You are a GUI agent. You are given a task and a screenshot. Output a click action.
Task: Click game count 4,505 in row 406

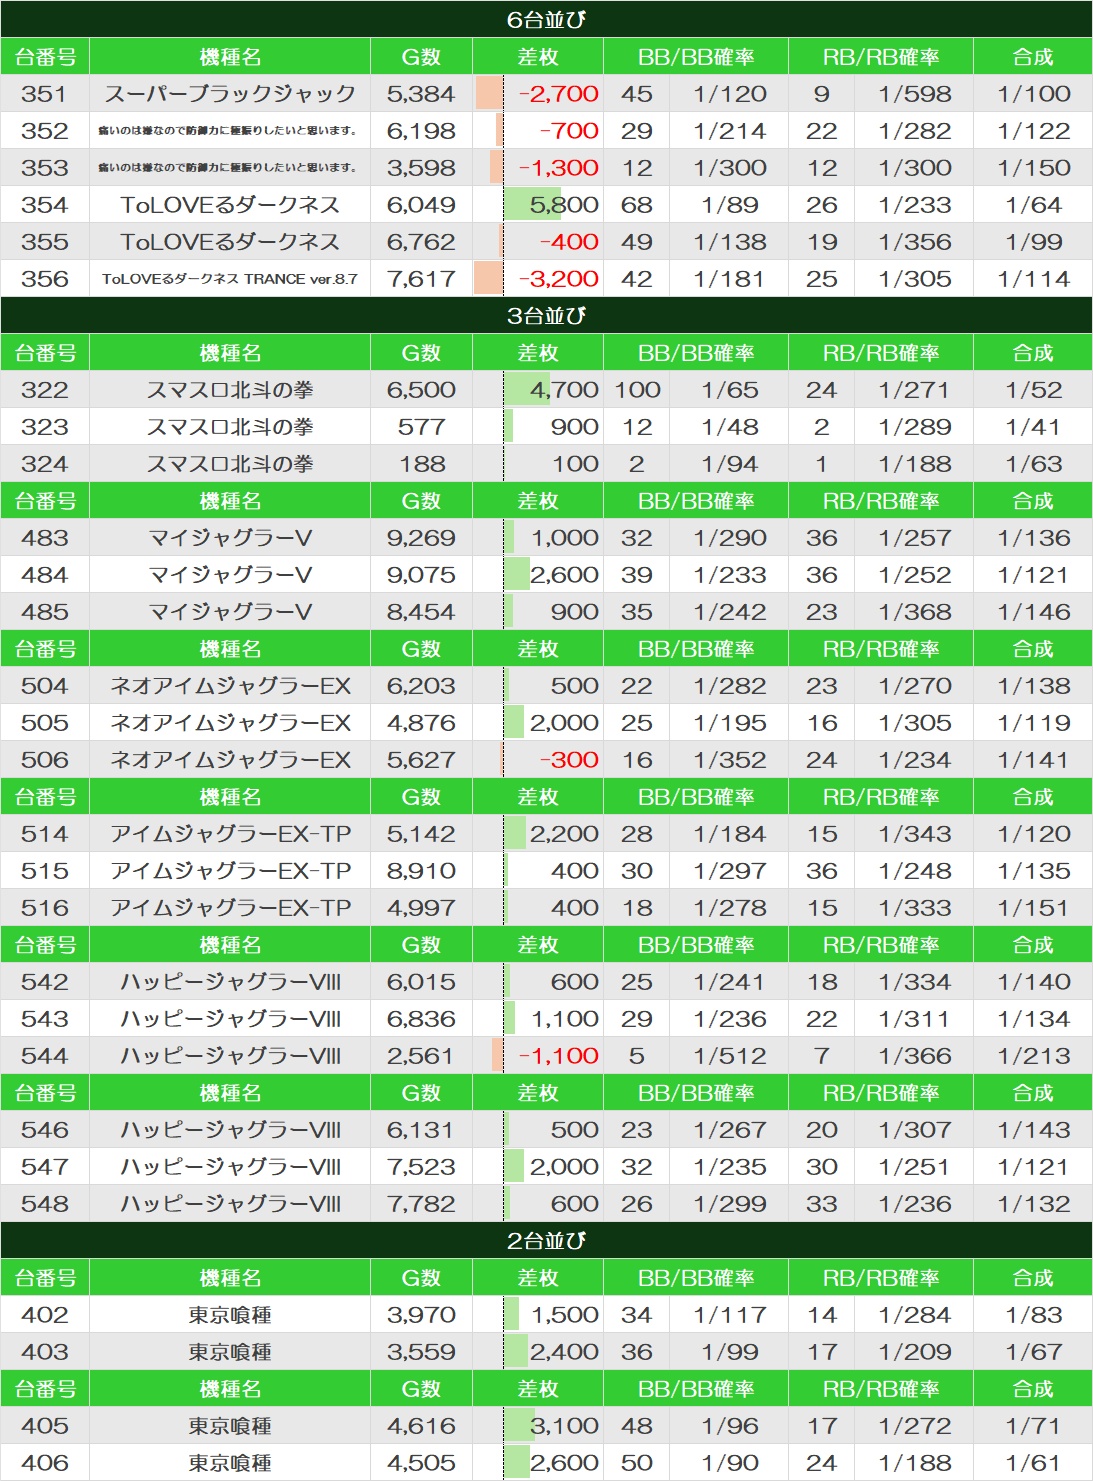tap(421, 1462)
